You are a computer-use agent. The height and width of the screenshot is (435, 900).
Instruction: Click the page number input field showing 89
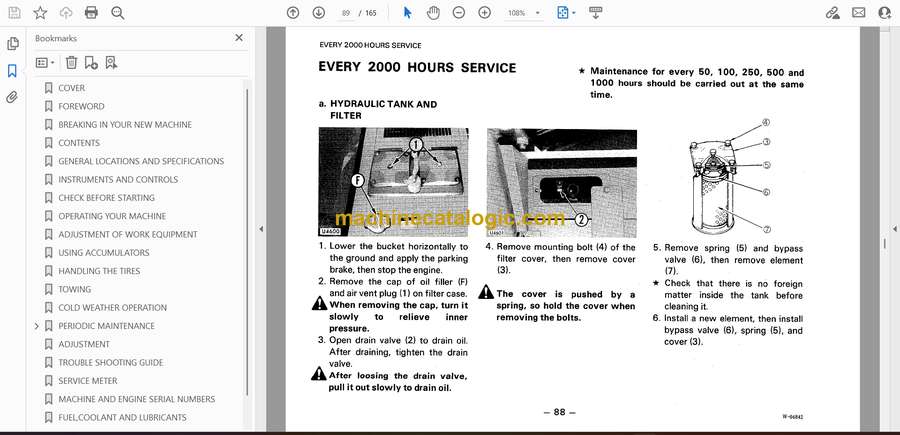tap(346, 13)
